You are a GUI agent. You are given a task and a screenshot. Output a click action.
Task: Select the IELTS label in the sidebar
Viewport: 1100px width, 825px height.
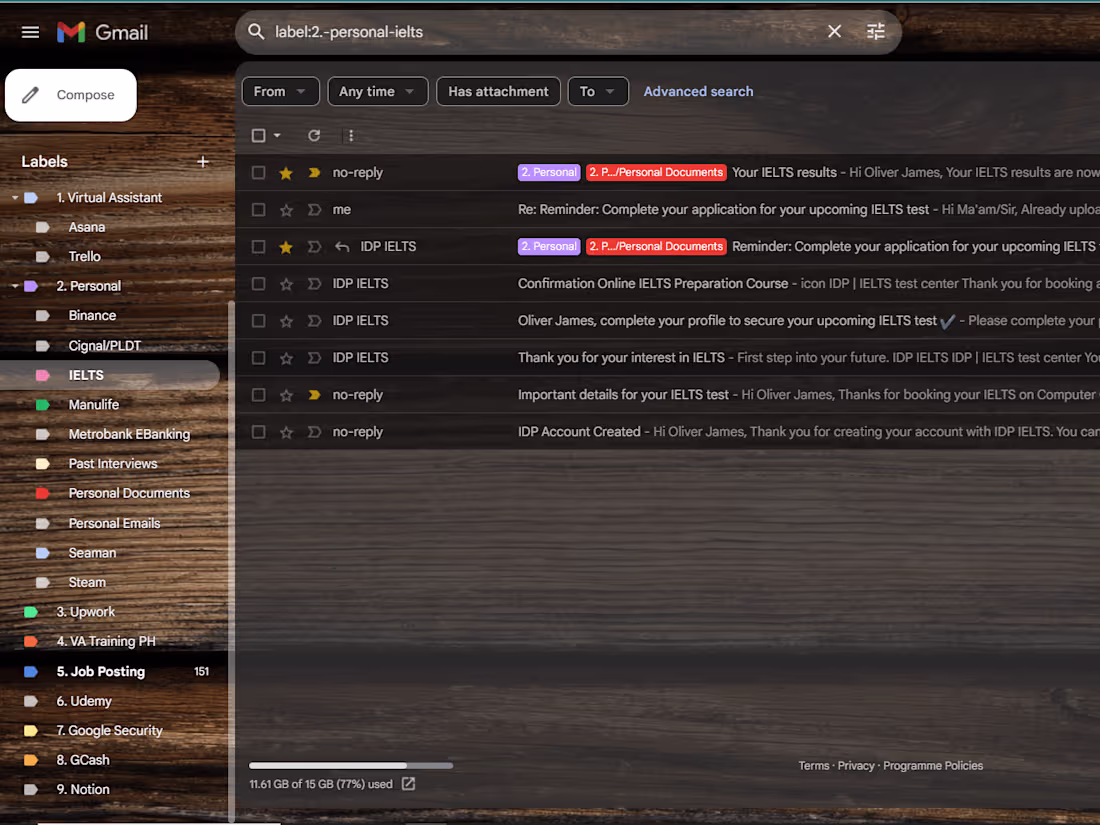coord(87,374)
